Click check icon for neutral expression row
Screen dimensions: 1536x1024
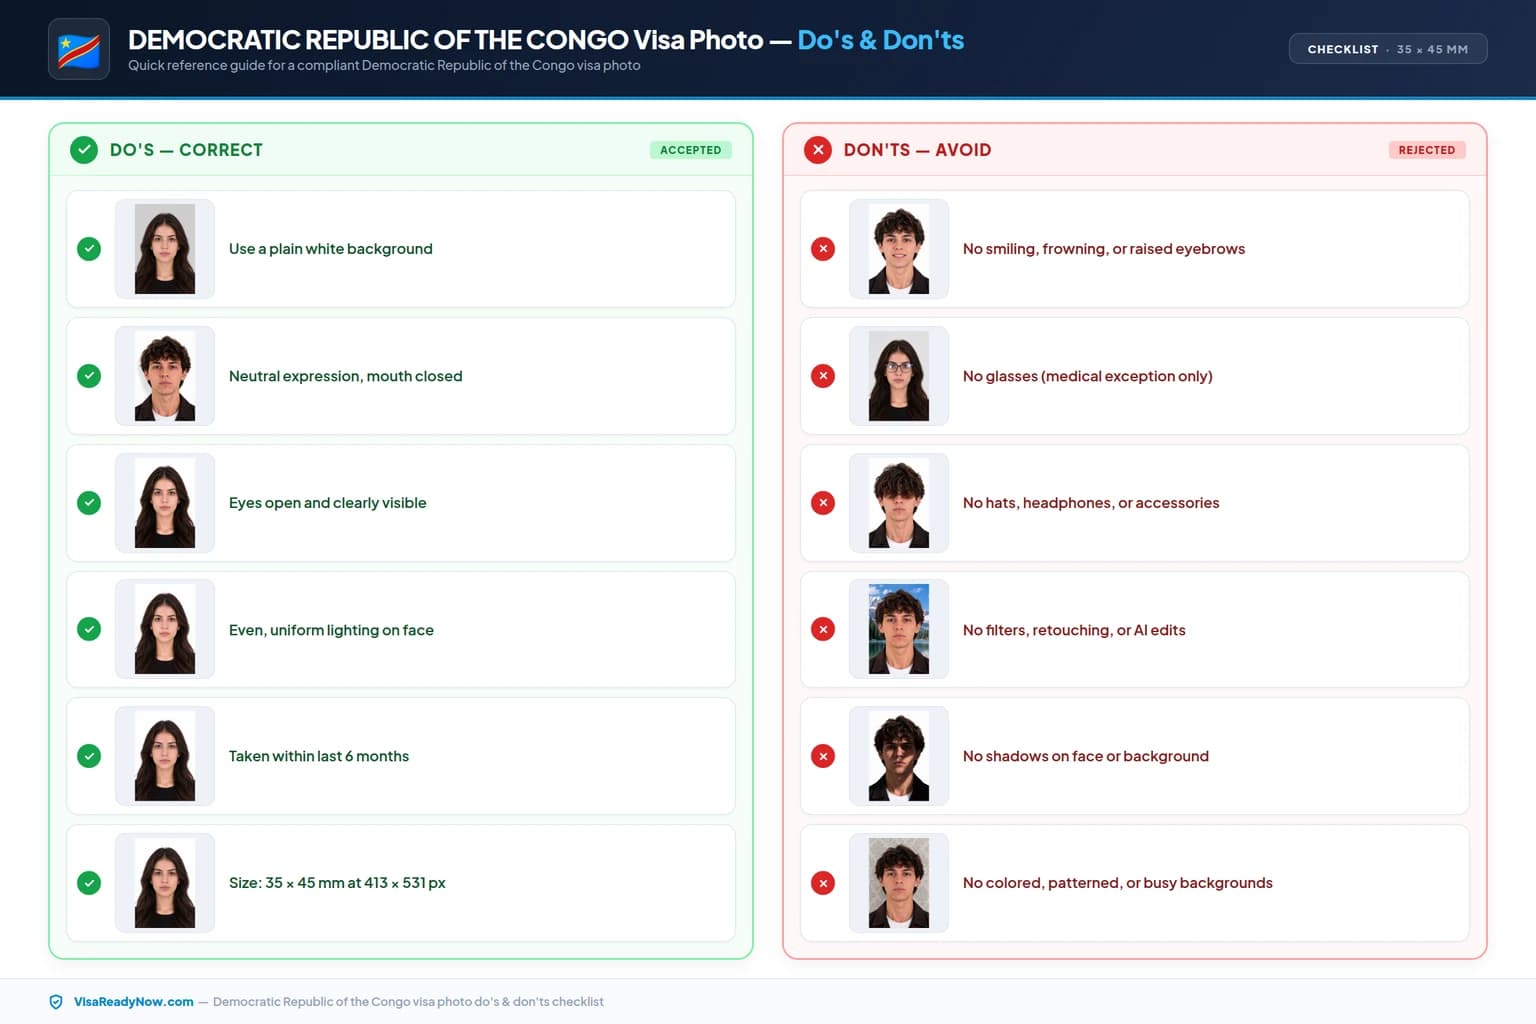89,376
